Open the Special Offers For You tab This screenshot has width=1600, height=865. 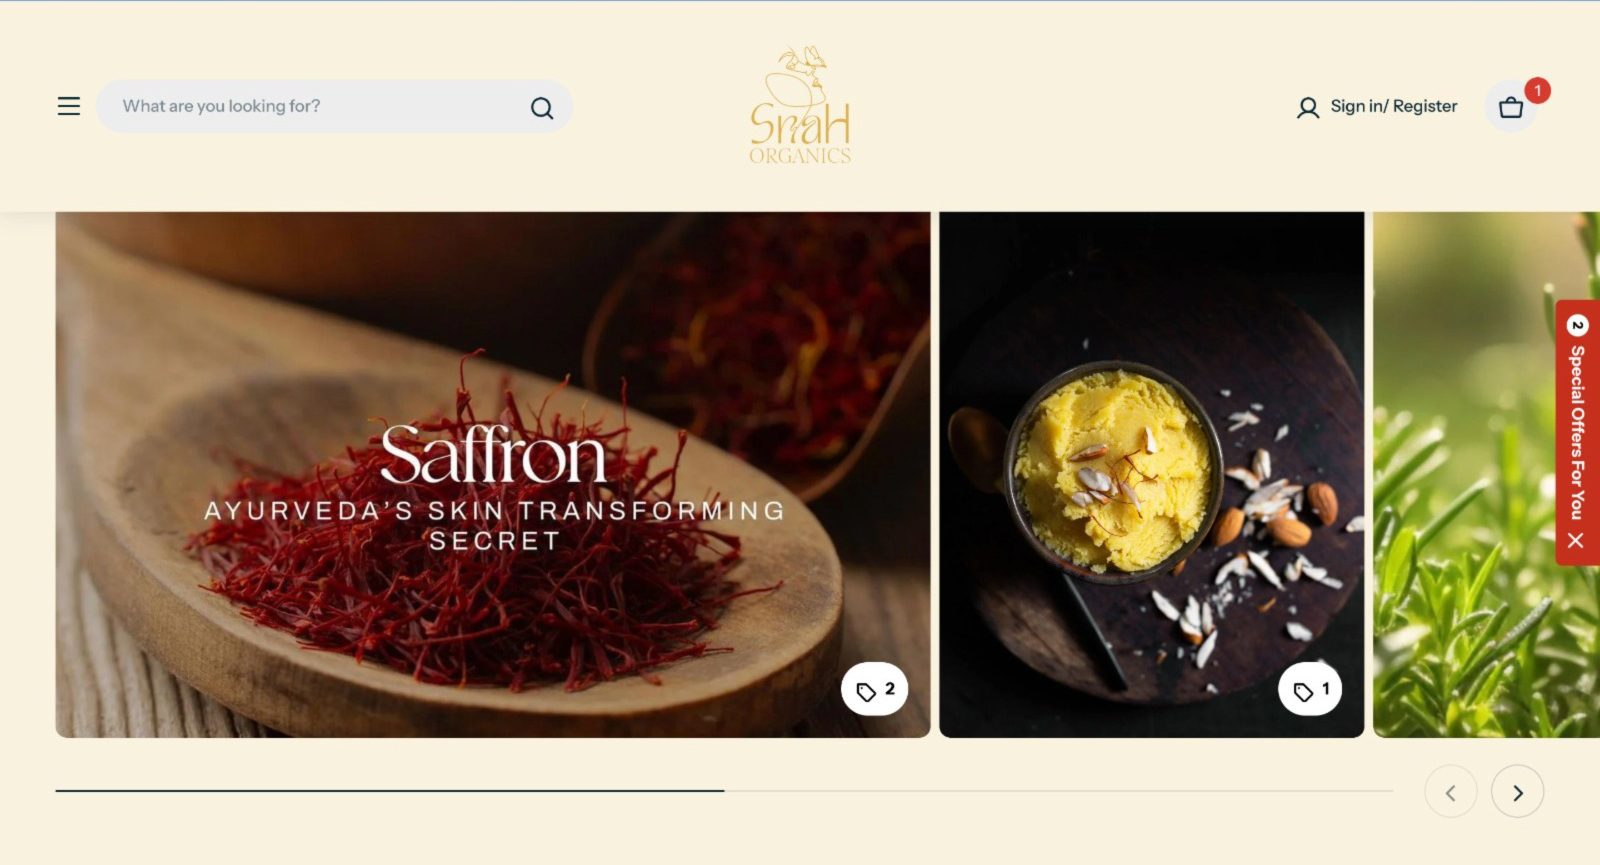1577,432
